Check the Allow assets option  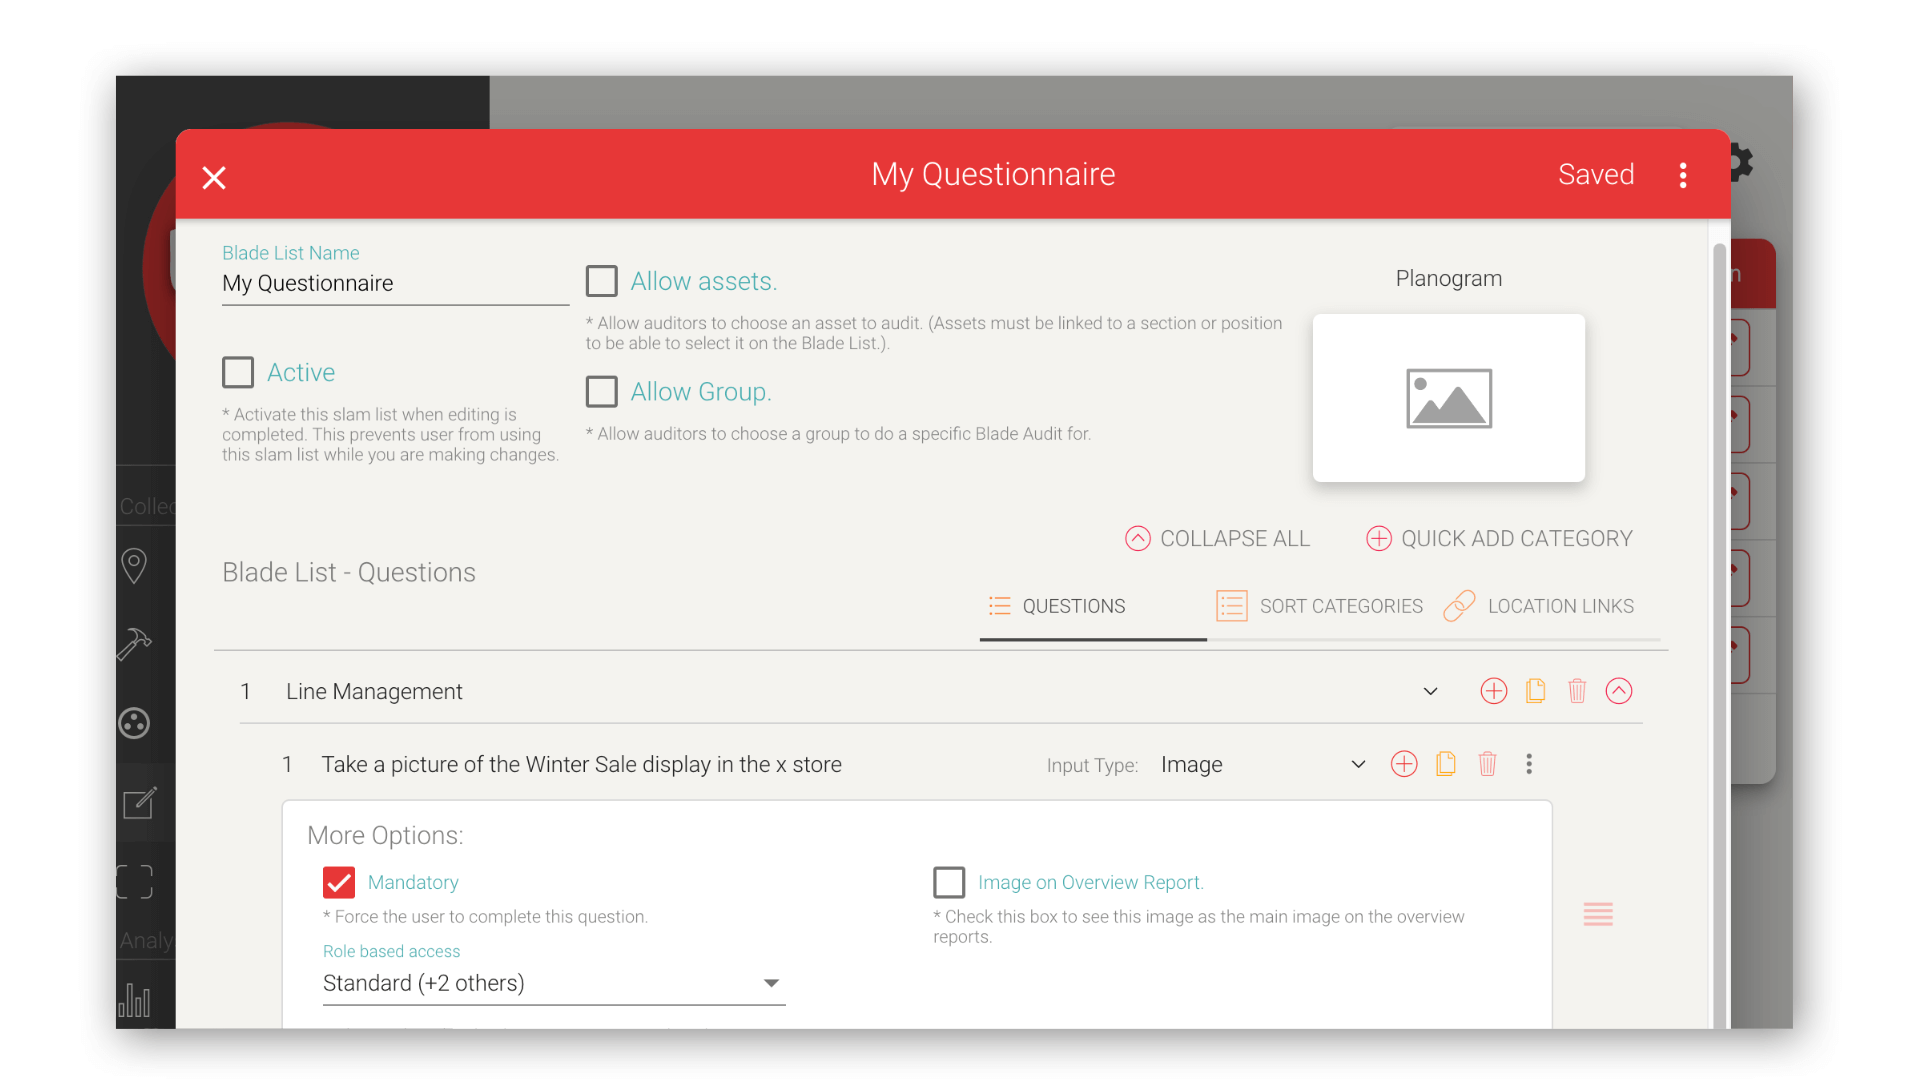tap(601, 281)
